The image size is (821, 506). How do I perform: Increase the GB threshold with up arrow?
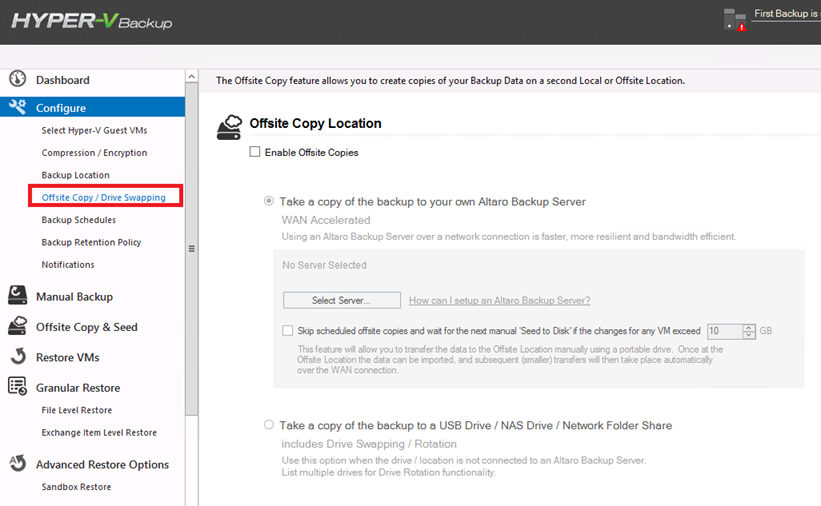(x=749, y=328)
